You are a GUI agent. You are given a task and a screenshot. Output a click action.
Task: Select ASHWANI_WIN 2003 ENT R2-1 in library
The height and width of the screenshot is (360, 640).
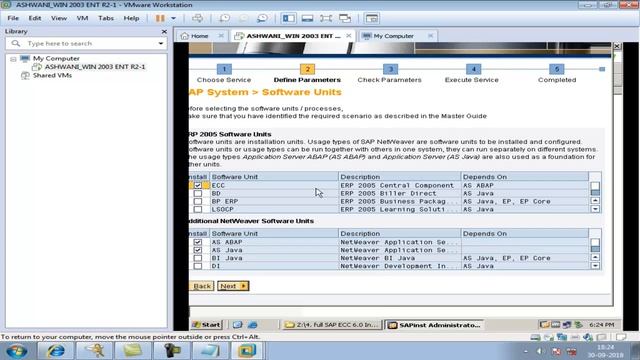point(95,67)
